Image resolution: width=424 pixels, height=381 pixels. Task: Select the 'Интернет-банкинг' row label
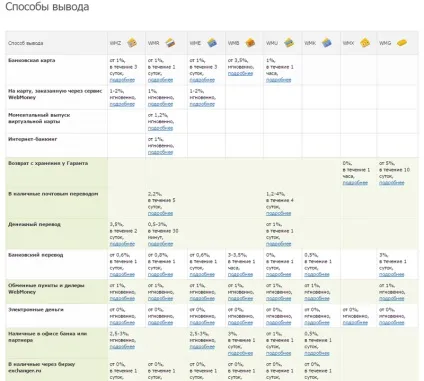pos(33,139)
